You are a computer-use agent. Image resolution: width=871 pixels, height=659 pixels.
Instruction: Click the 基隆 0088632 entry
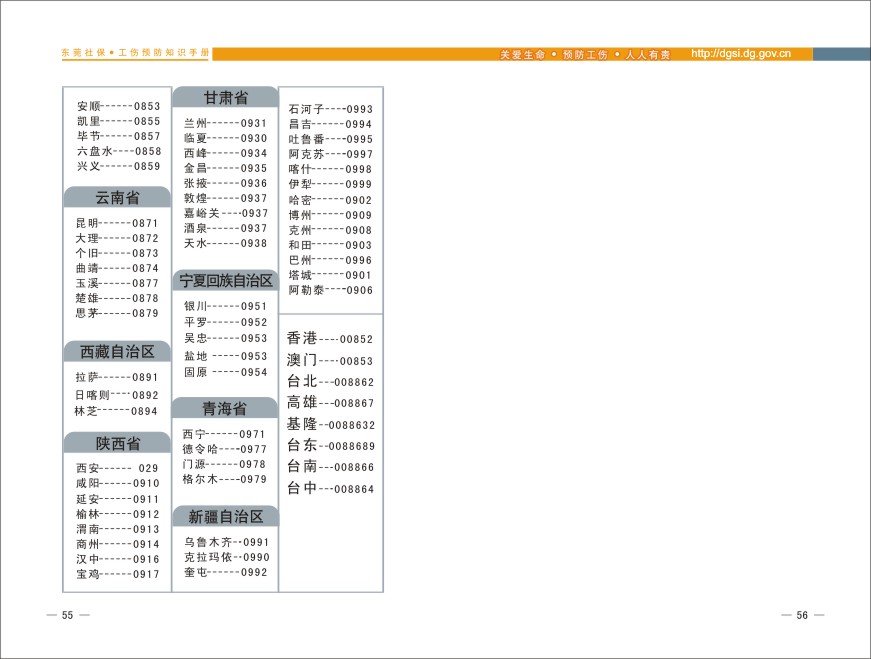331,425
